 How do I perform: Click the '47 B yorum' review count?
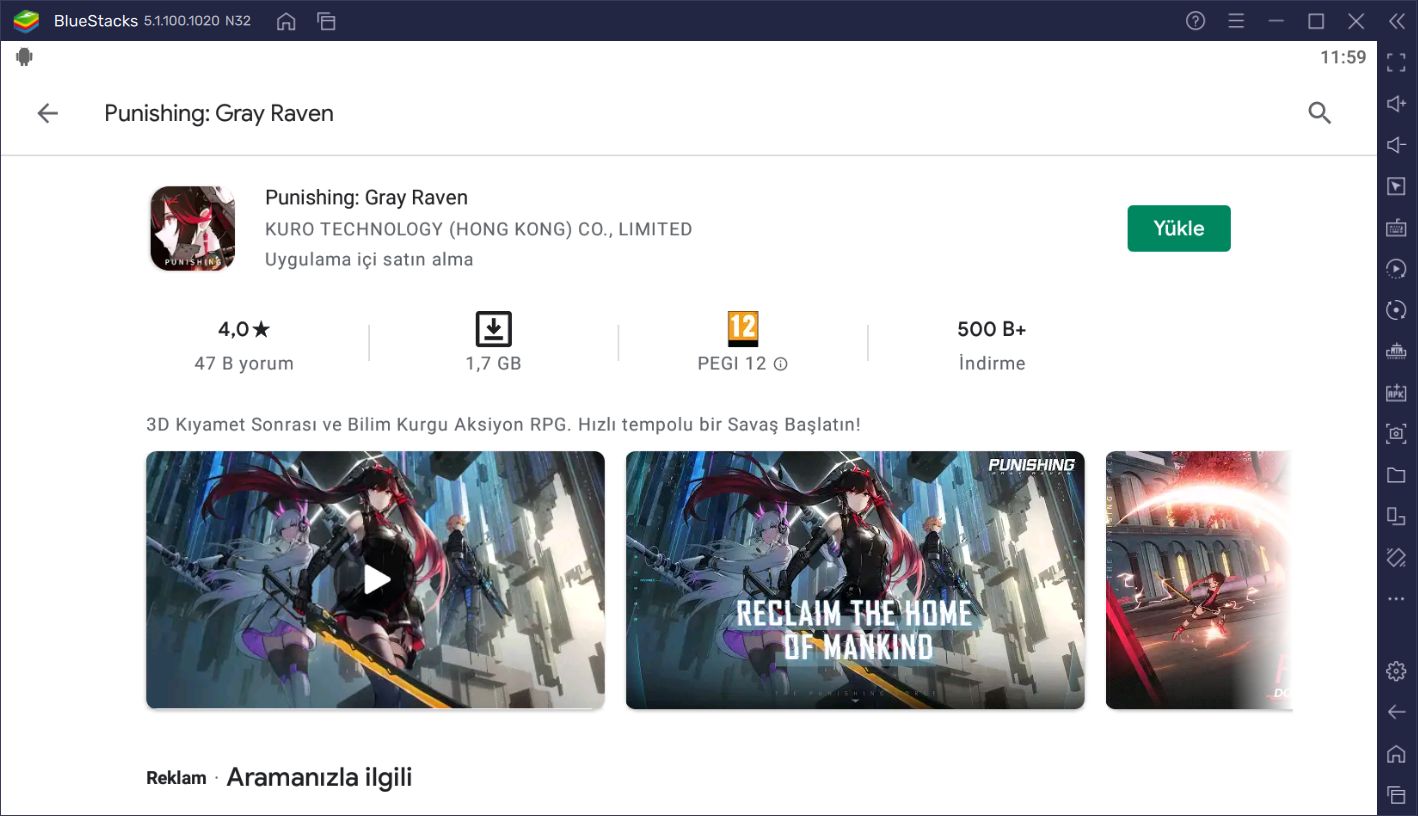pyautogui.click(x=244, y=364)
